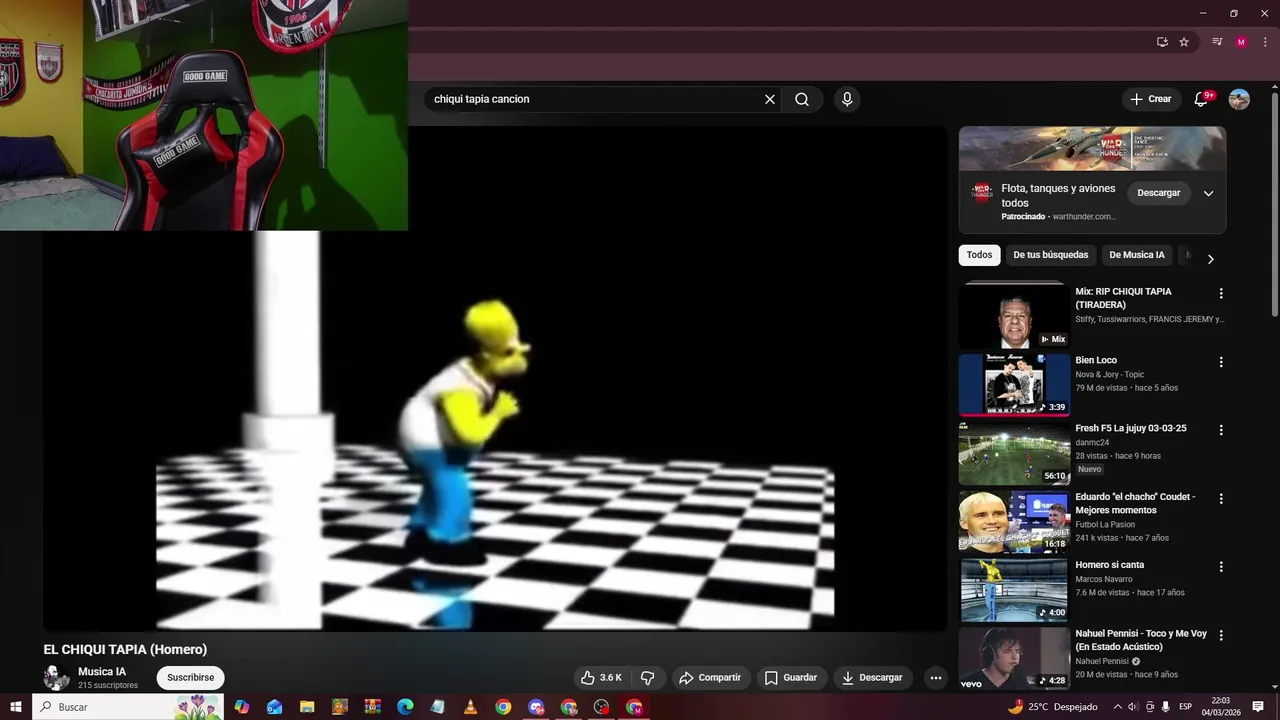Viewport: 1280px width, 720px height.
Task: Launch VLC from the taskbar
Action: point(470,707)
